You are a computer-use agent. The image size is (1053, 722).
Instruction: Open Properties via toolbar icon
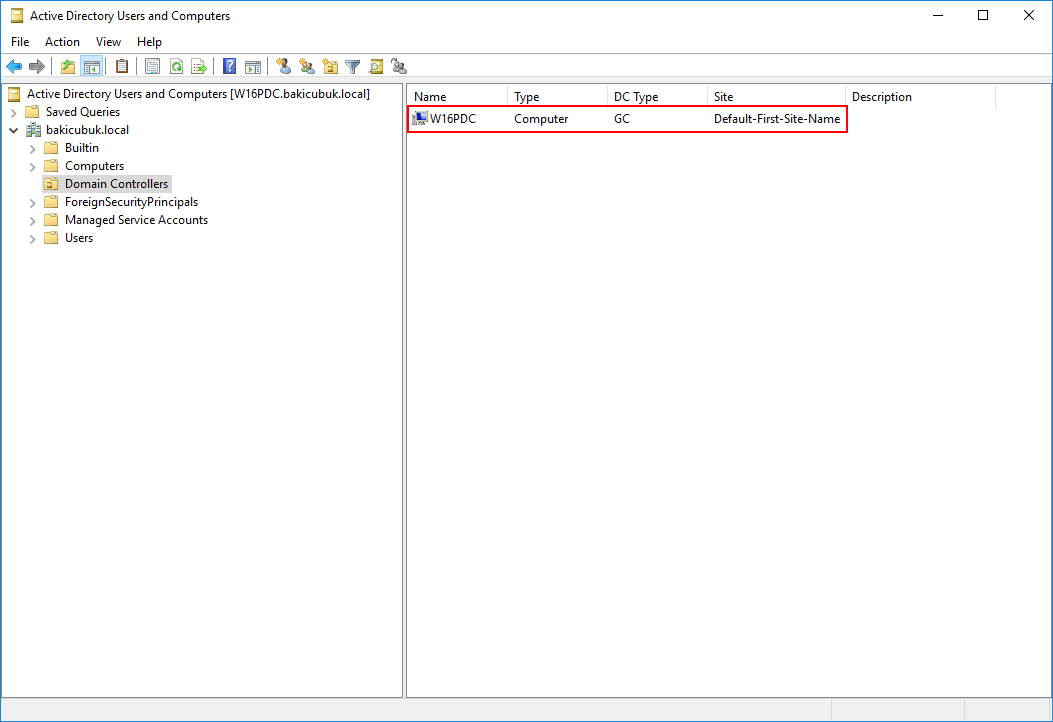click(x=152, y=66)
